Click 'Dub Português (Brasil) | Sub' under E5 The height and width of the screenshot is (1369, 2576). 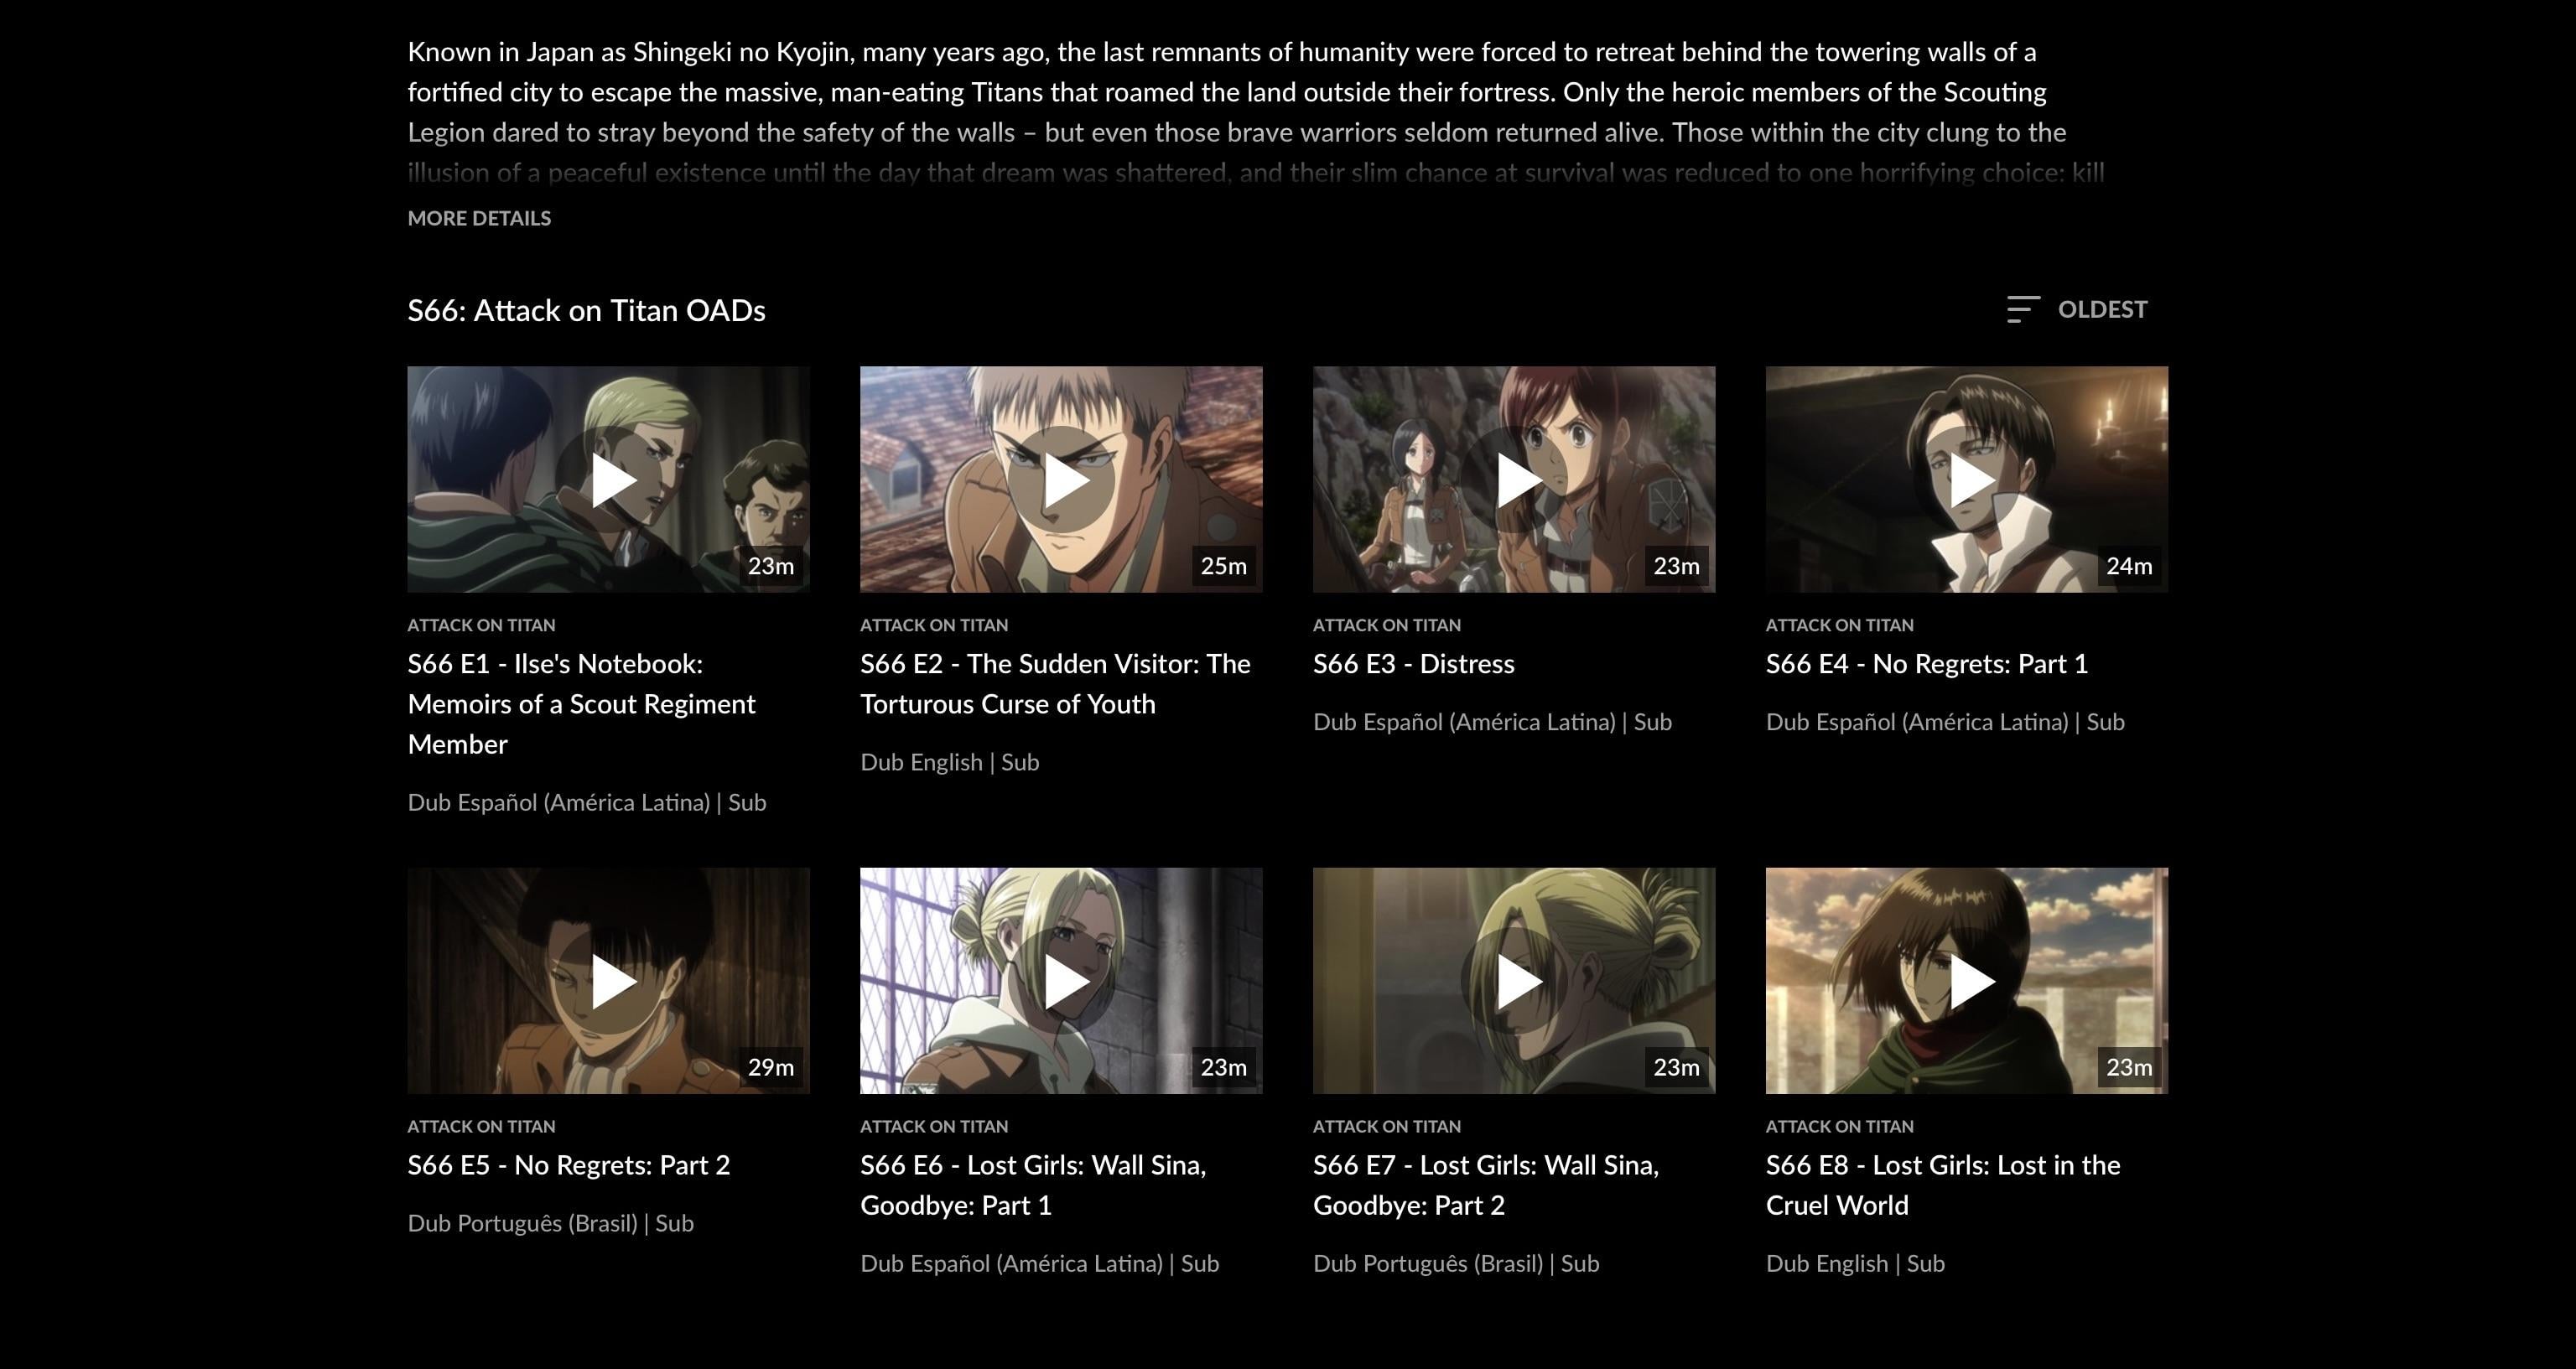point(550,1223)
